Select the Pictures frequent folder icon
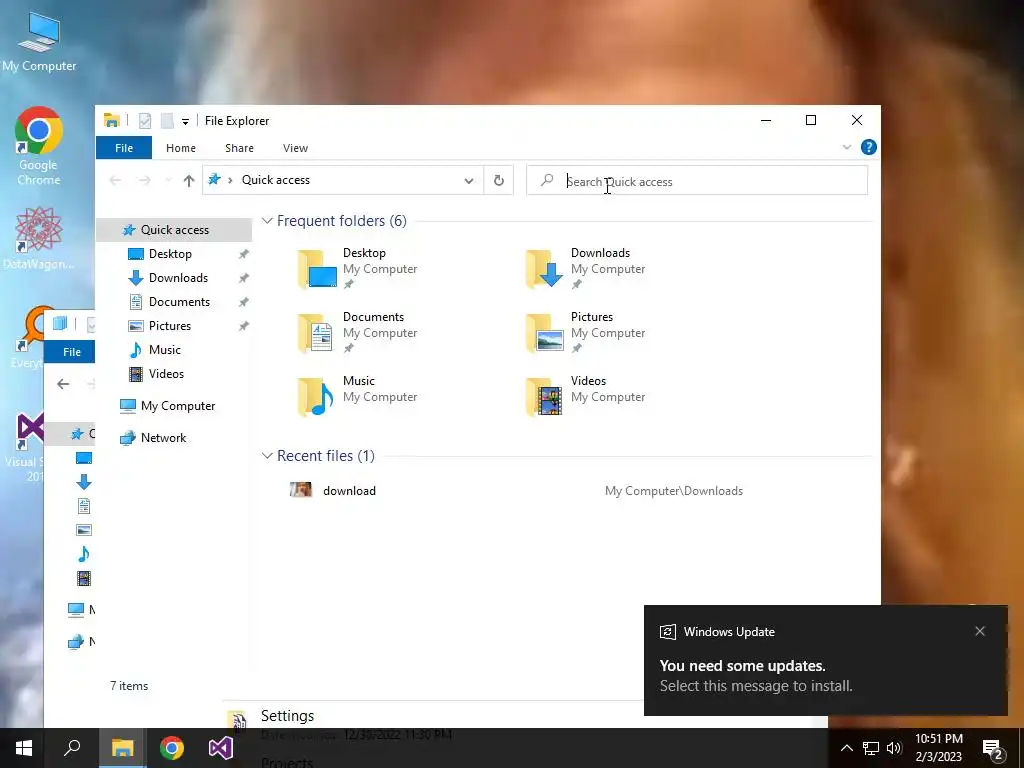The height and width of the screenshot is (768, 1024). [x=545, y=332]
